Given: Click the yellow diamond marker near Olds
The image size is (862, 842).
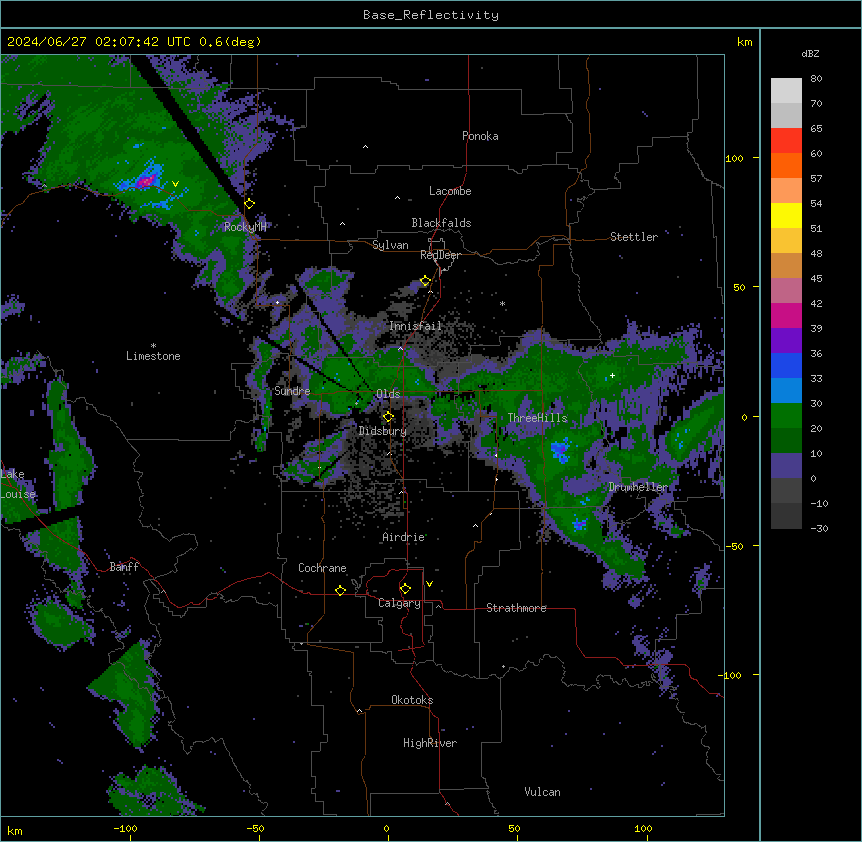Looking at the screenshot, I should 388,417.
